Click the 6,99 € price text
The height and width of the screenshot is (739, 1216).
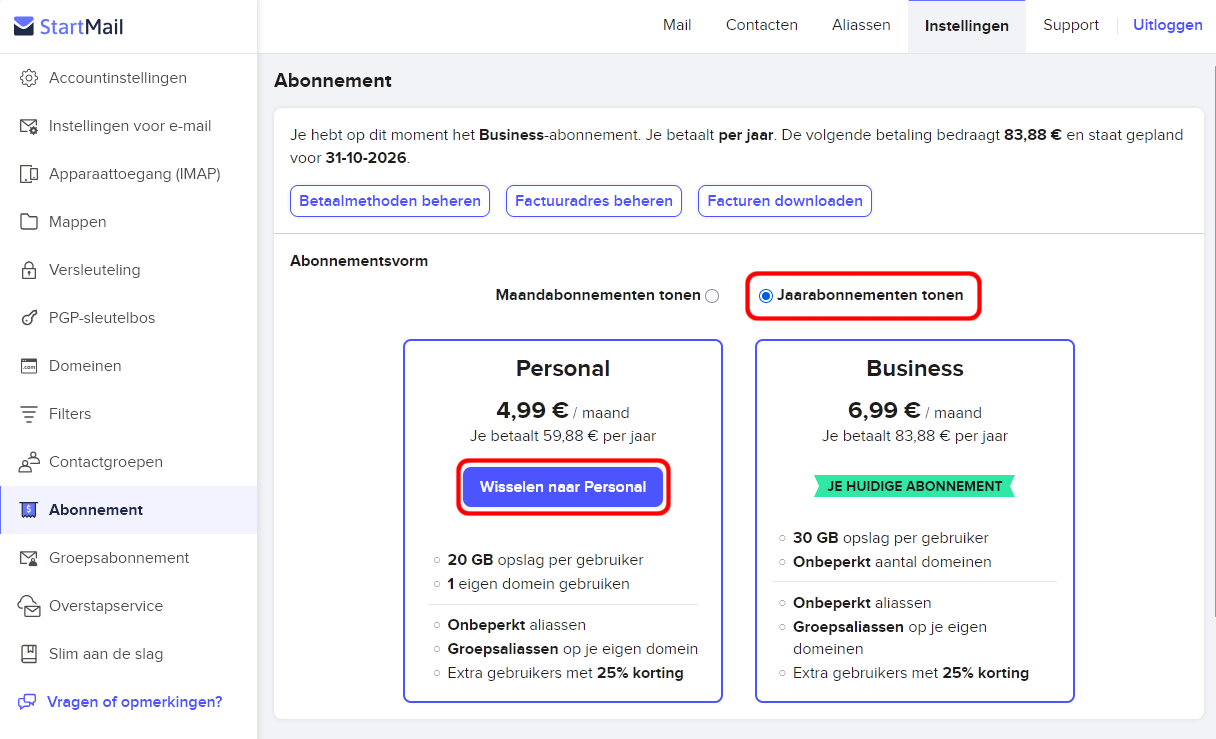tap(884, 411)
